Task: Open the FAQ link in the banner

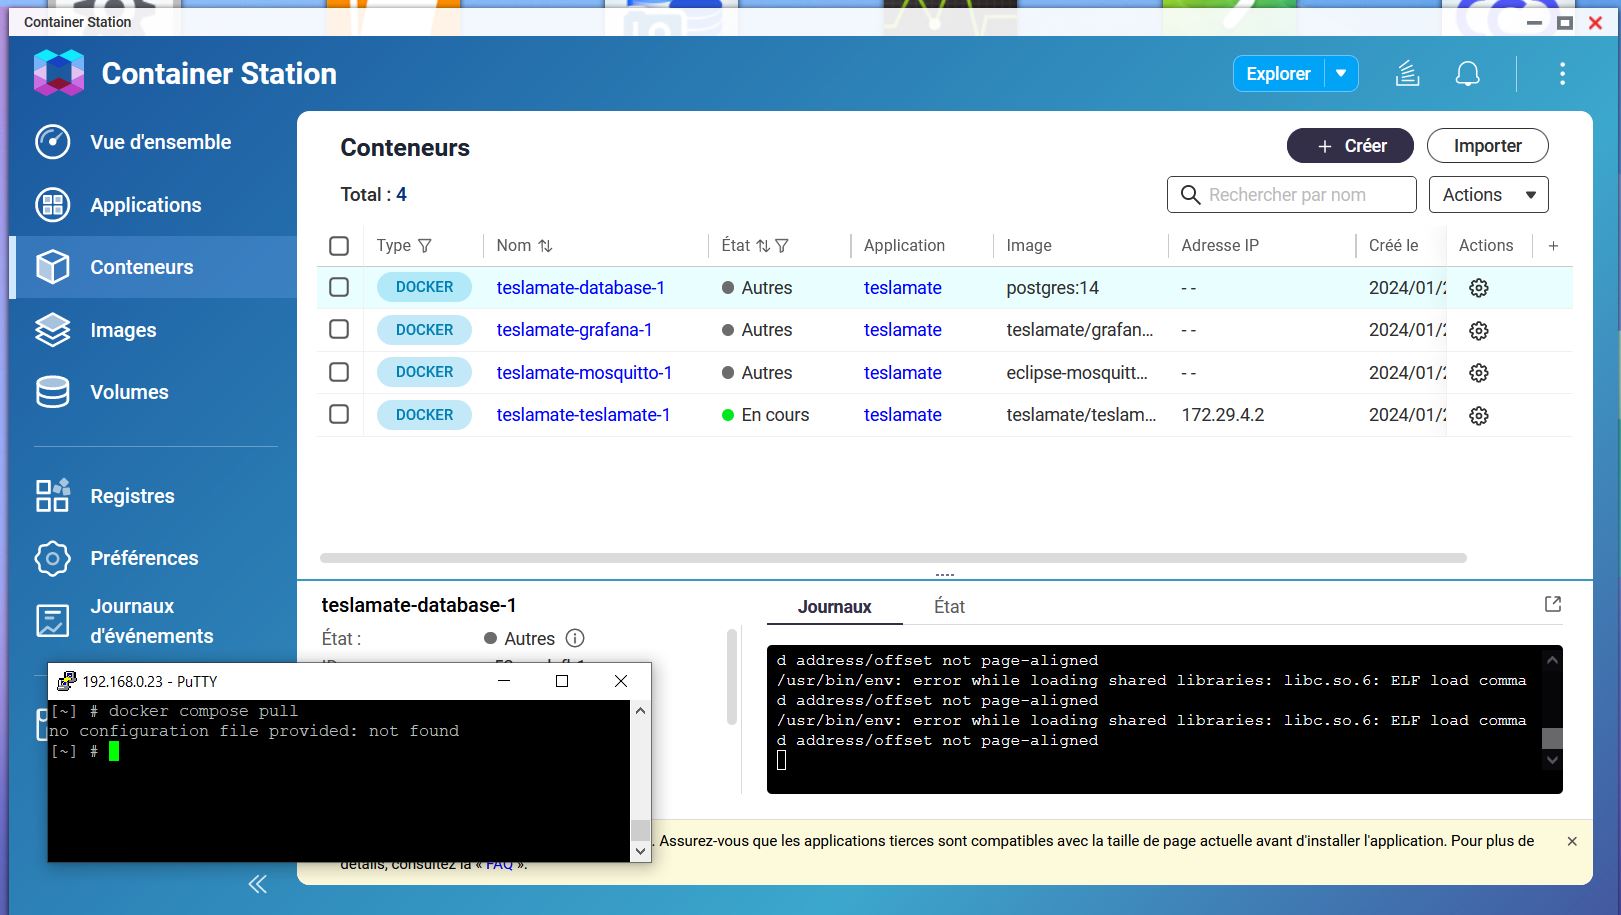Action: pos(499,864)
